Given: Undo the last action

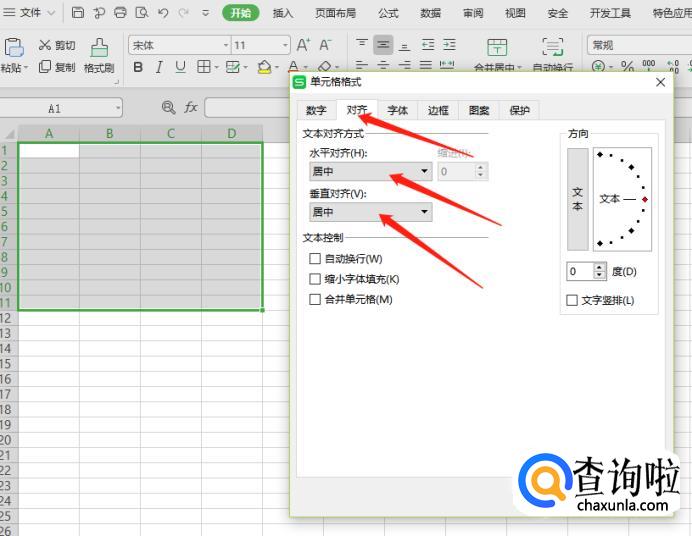Looking at the screenshot, I should (163, 12).
